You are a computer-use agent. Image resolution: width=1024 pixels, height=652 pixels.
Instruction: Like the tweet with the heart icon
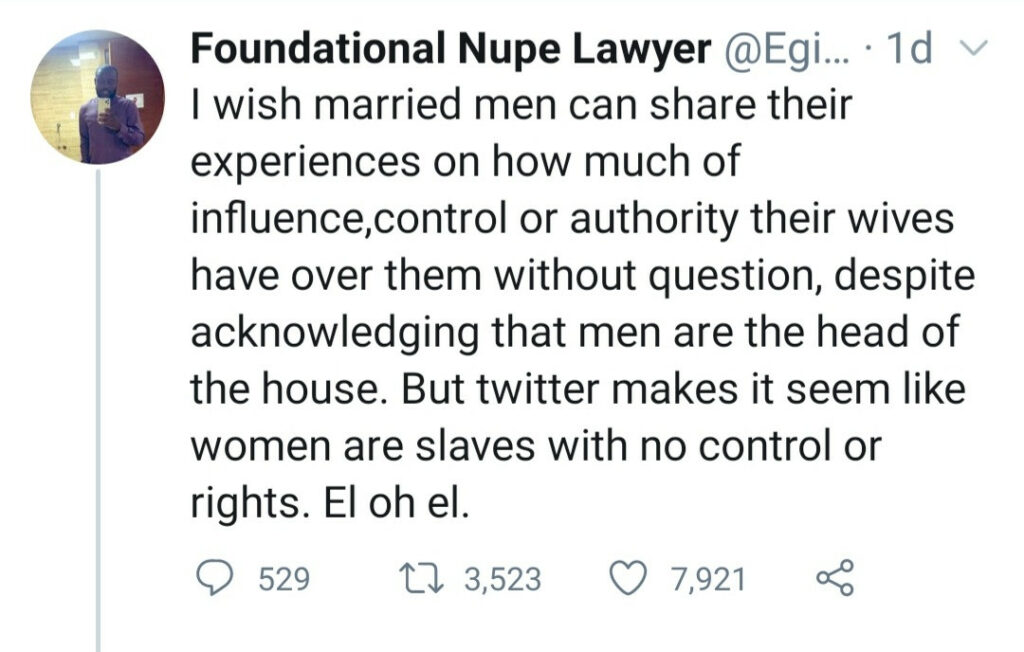click(628, 578)
